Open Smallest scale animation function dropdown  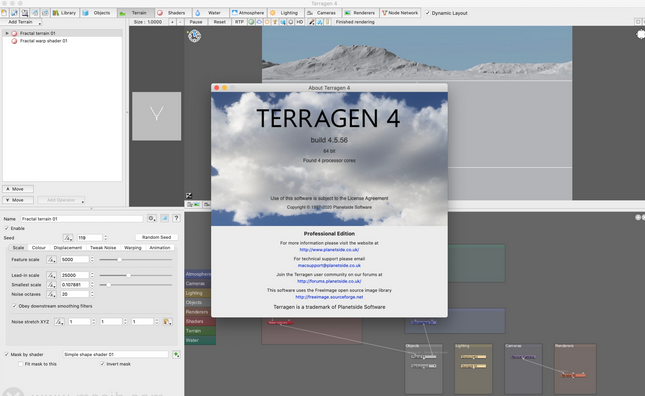[x=51, y=285]
